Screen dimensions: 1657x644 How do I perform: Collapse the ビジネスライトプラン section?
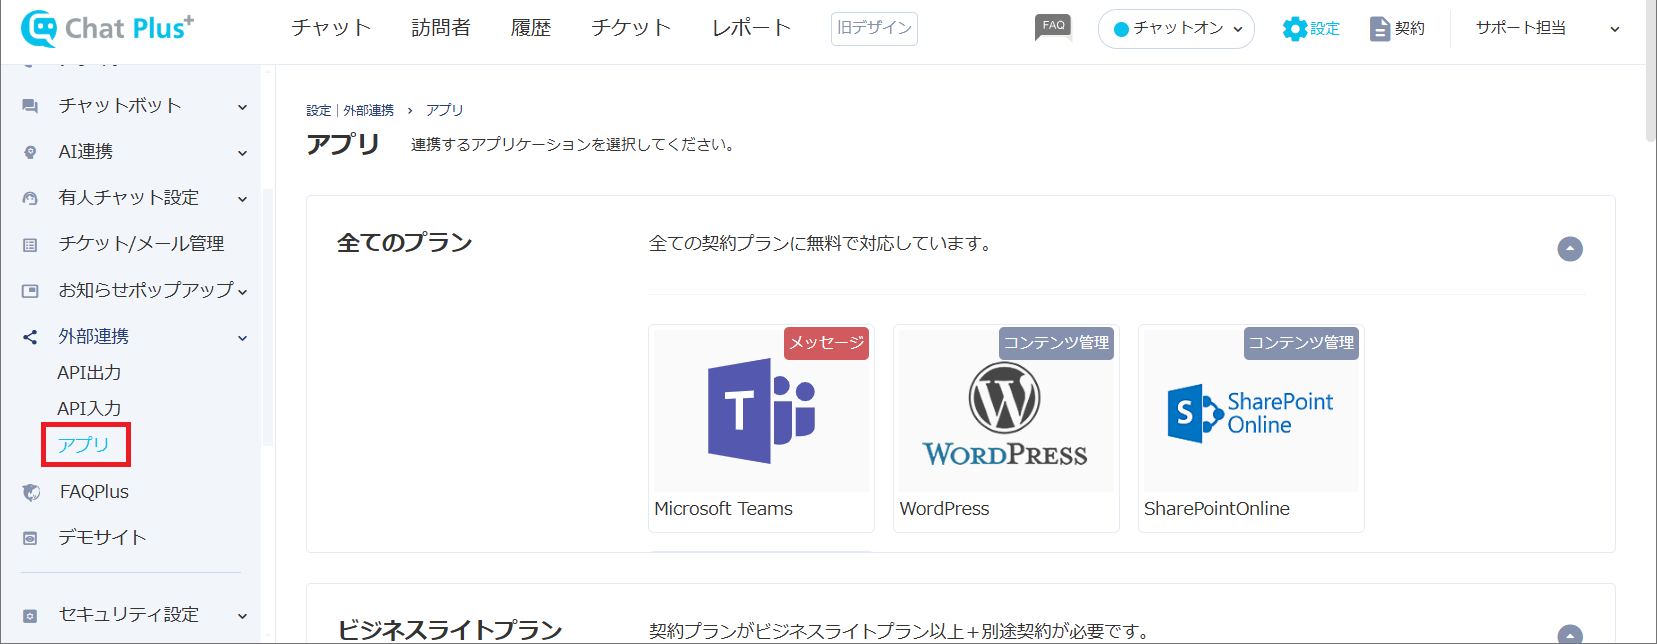(1570, 636)
